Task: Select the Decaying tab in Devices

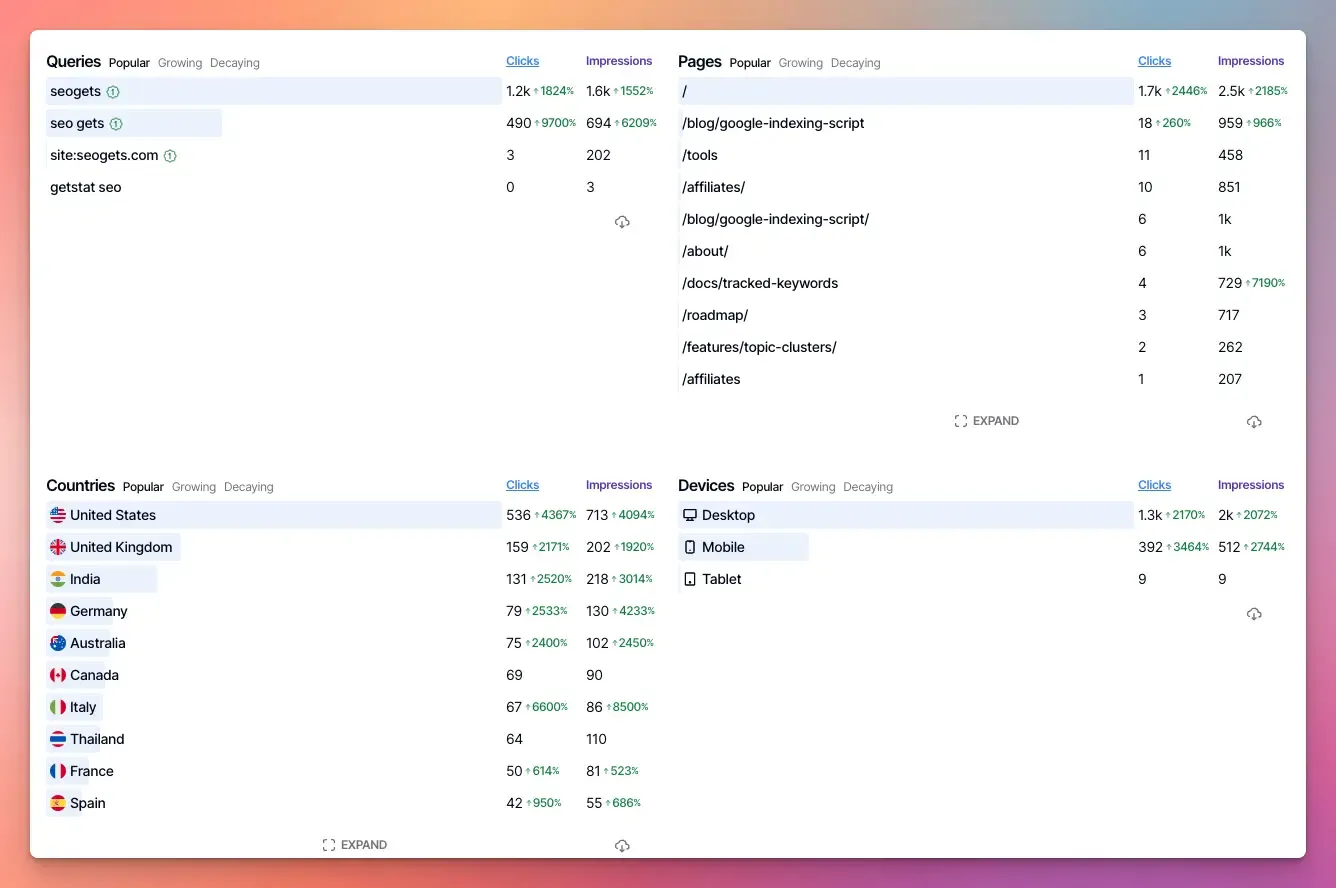Action: pos(867,487)
